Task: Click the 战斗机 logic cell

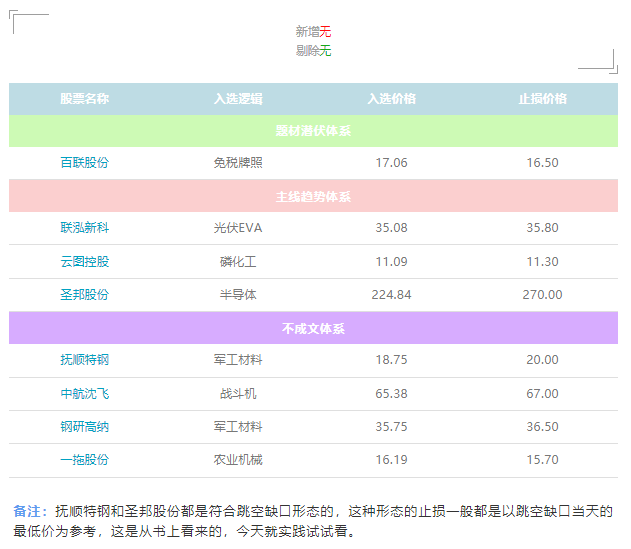Action: pos(238,393)
